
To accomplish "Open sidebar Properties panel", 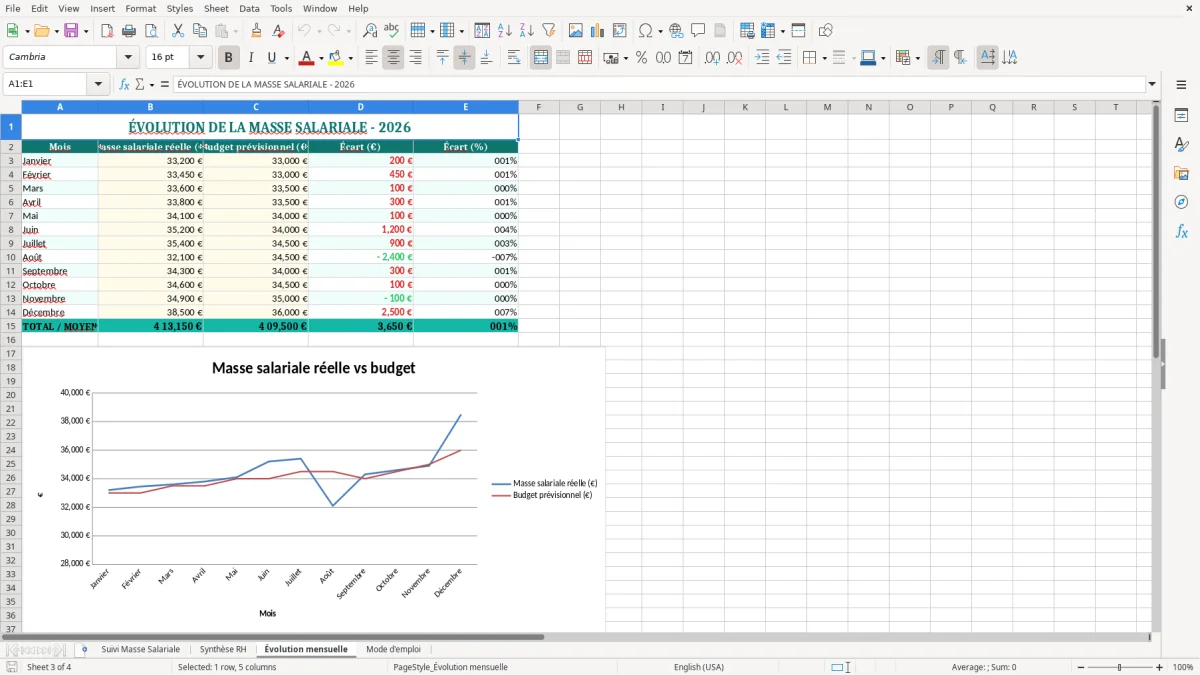I will pos(1181,116).
